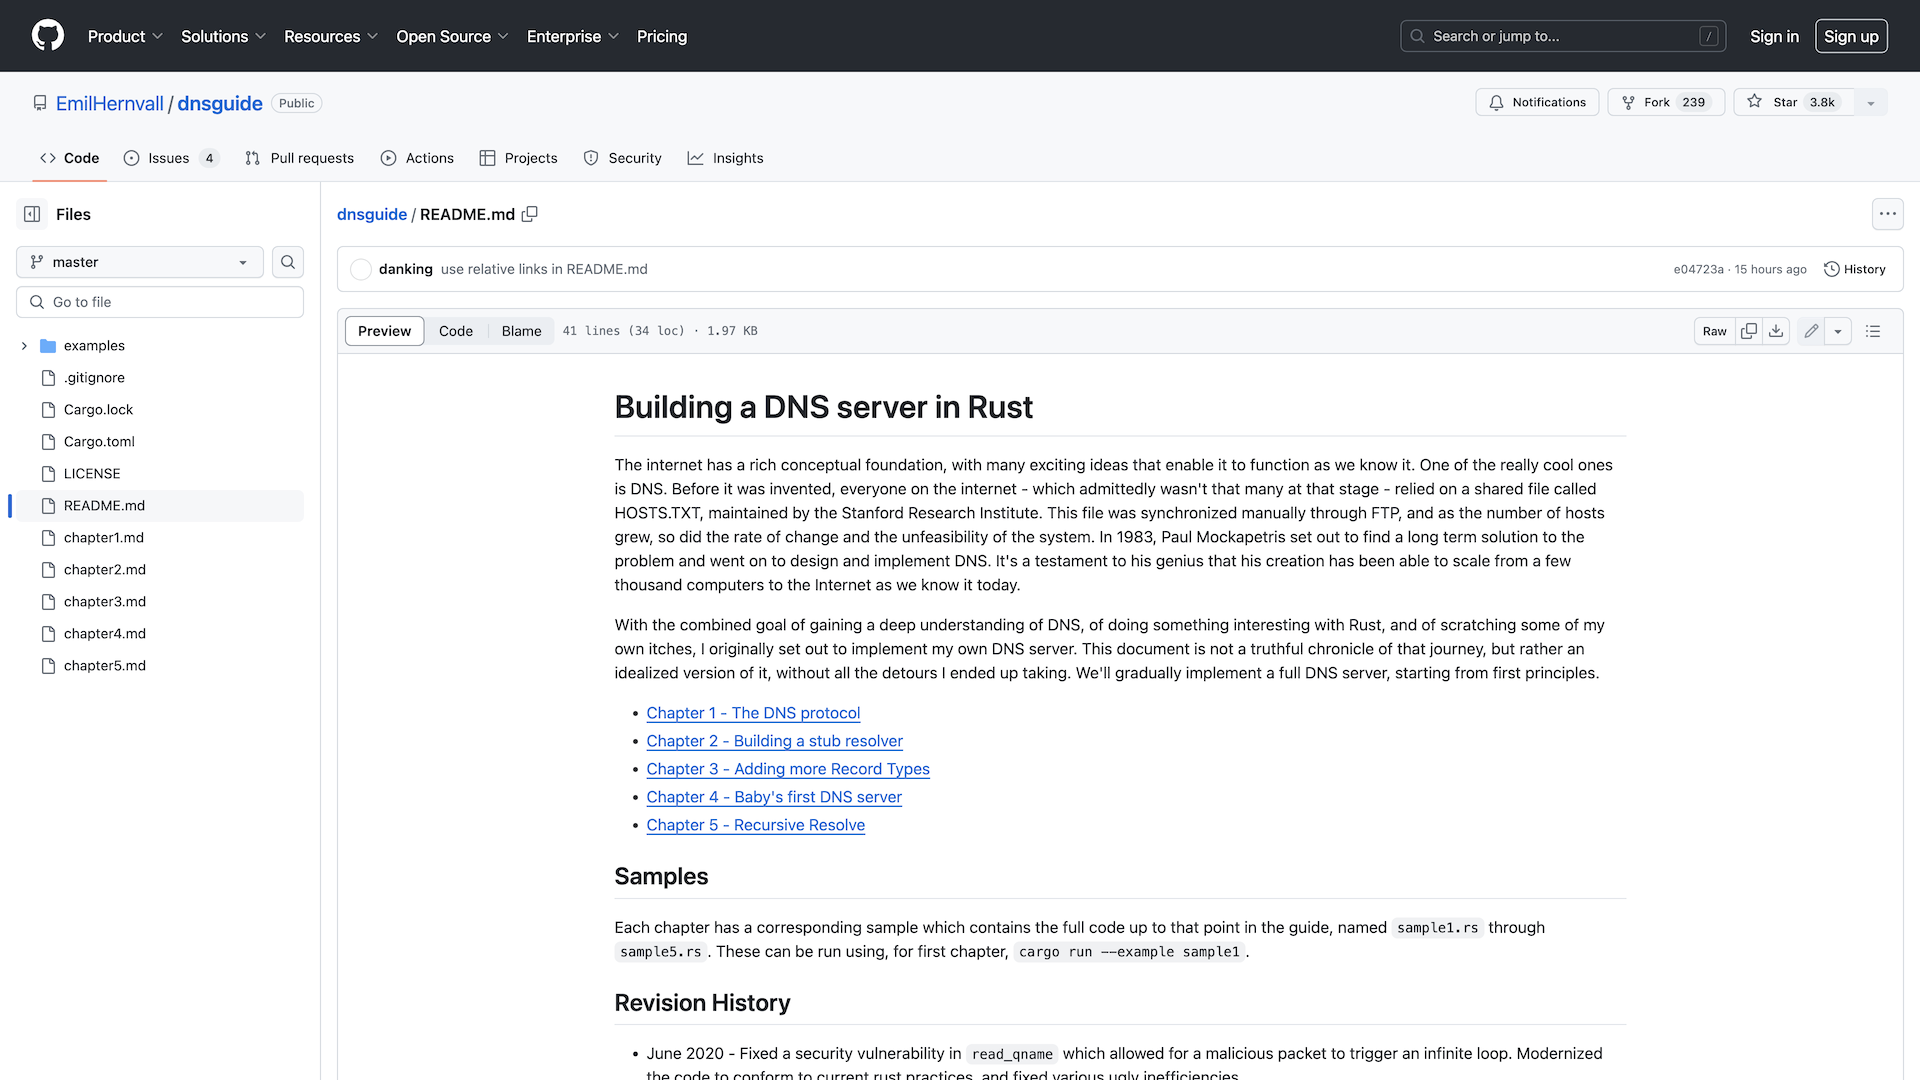Select README.md in file tree
The width and height of the screenshot is (1920, 1080).
[160, 506]
